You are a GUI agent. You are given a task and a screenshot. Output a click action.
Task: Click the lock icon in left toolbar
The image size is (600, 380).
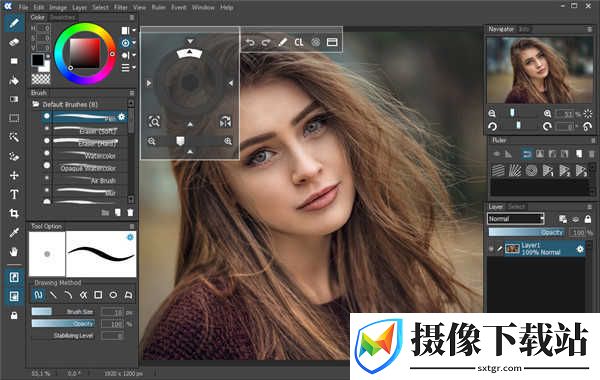click(14, 316)
